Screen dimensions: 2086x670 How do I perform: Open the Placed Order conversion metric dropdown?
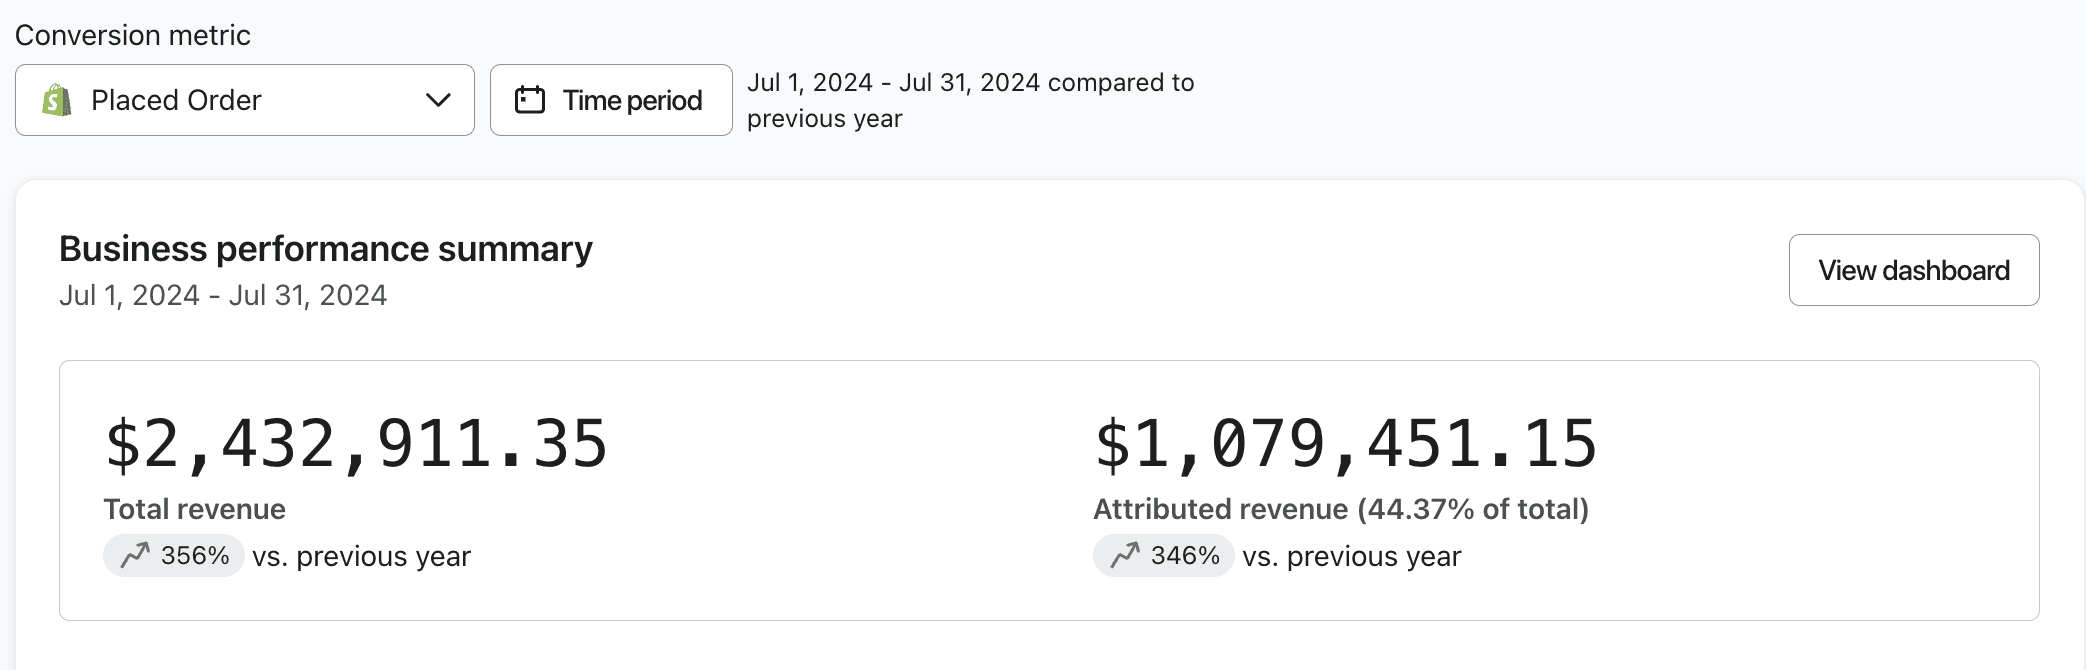(x=244, y=100)
